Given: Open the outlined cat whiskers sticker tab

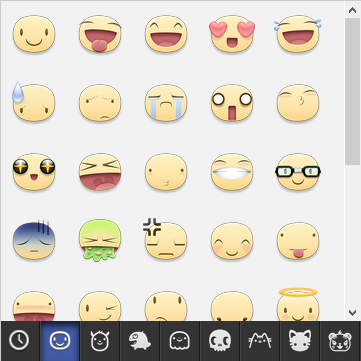Looking at the screenshot, I should [260, 341].
